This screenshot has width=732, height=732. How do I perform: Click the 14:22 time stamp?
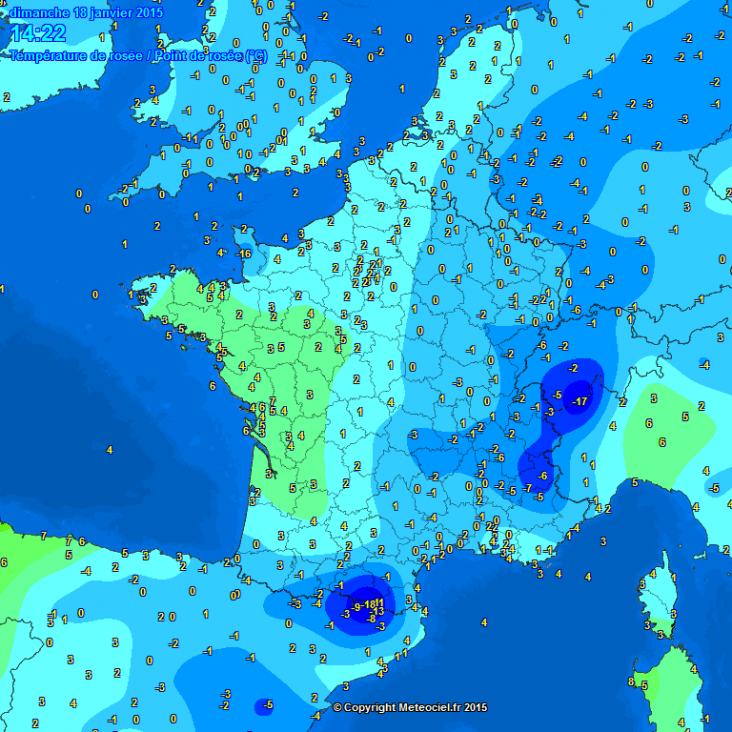tap(38, 34)
